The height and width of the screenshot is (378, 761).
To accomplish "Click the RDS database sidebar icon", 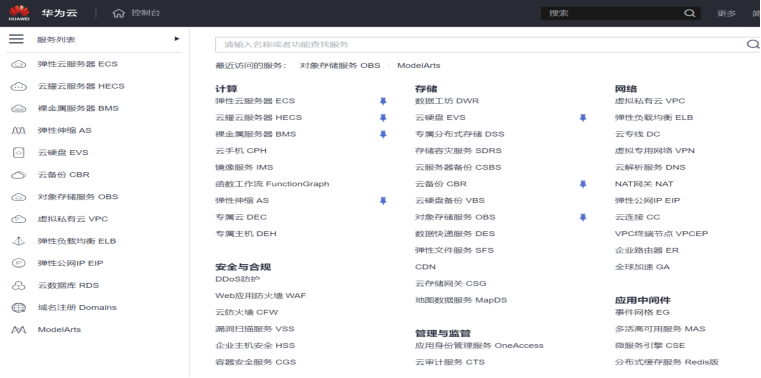I will pos(18,285).
